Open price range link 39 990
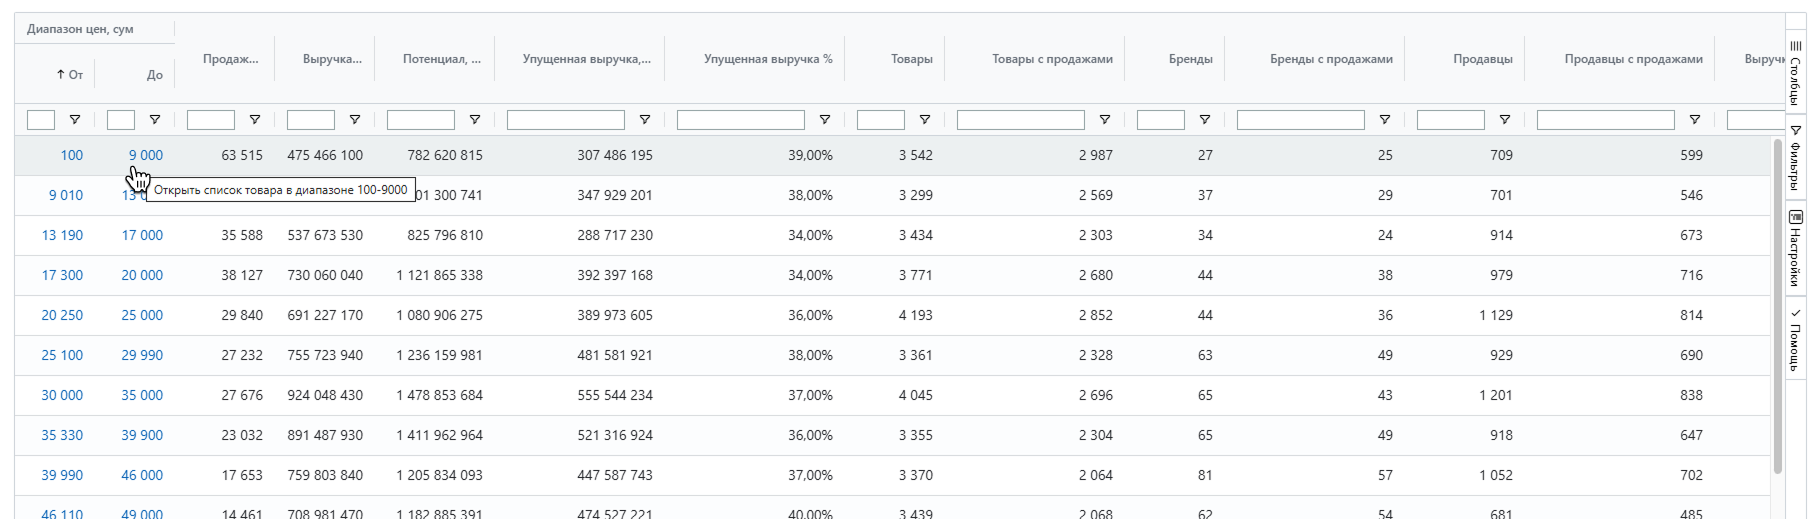Image resolution: width=1814 pixels, height=519 pixels. pos(62,475)
